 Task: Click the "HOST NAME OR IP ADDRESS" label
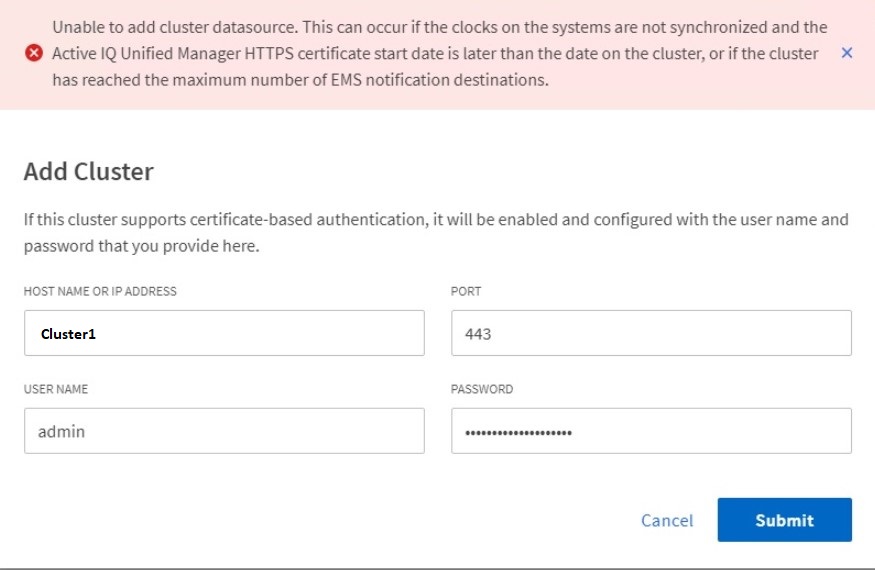pyautogui.click(x=100, y=291)
